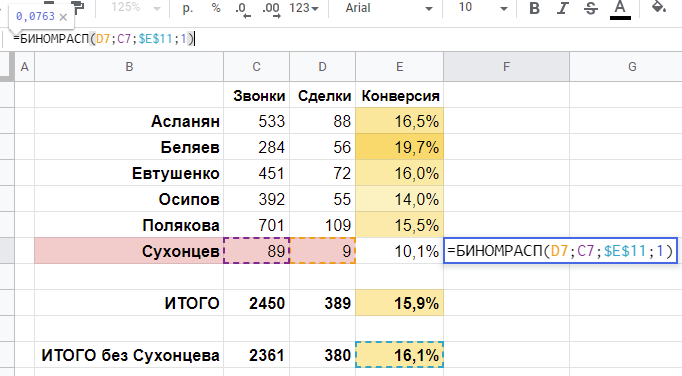This screenshot has height=376, width=682.
Task: Click Сухонцев's calls cell 89
Action: [x=257, y=251]
